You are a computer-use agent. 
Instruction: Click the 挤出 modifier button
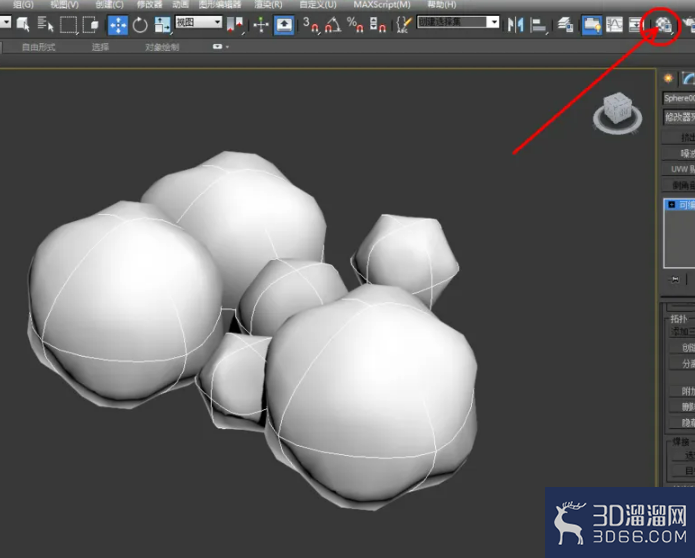(679, 137)
